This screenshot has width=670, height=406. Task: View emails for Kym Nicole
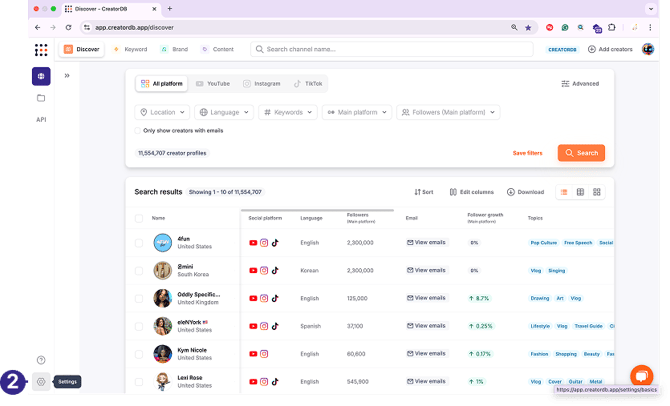click(x=426, y=354)
